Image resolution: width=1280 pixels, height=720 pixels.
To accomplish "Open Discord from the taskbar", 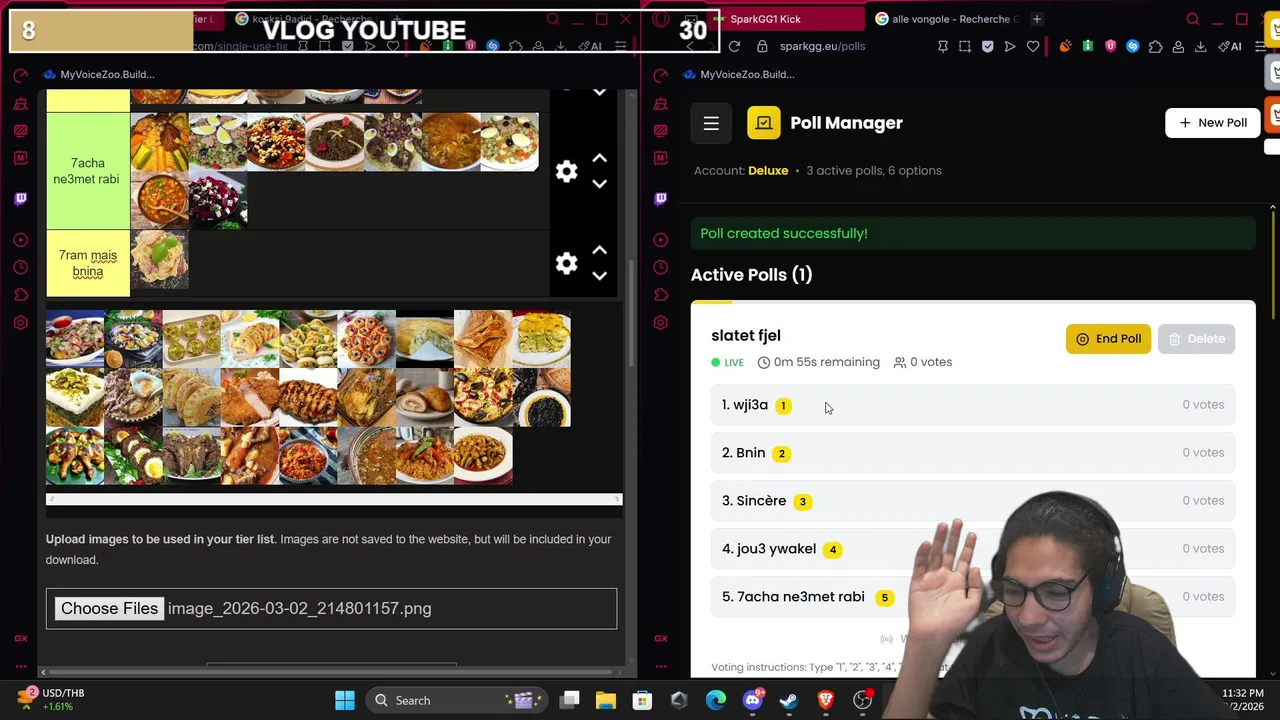I will (753, 700).
